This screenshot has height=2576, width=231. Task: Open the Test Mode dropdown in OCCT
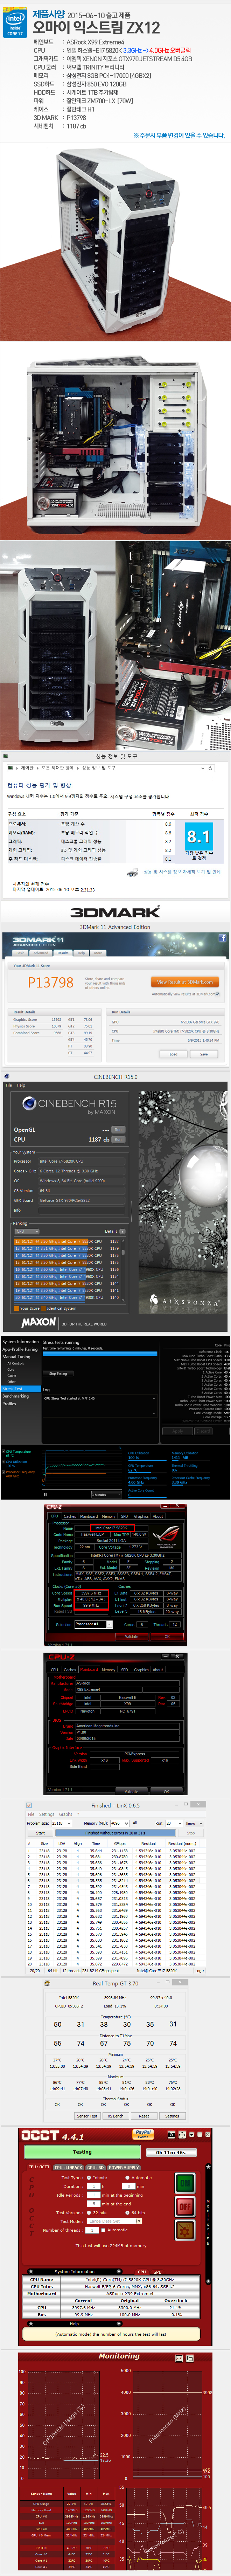[114, 2221]
